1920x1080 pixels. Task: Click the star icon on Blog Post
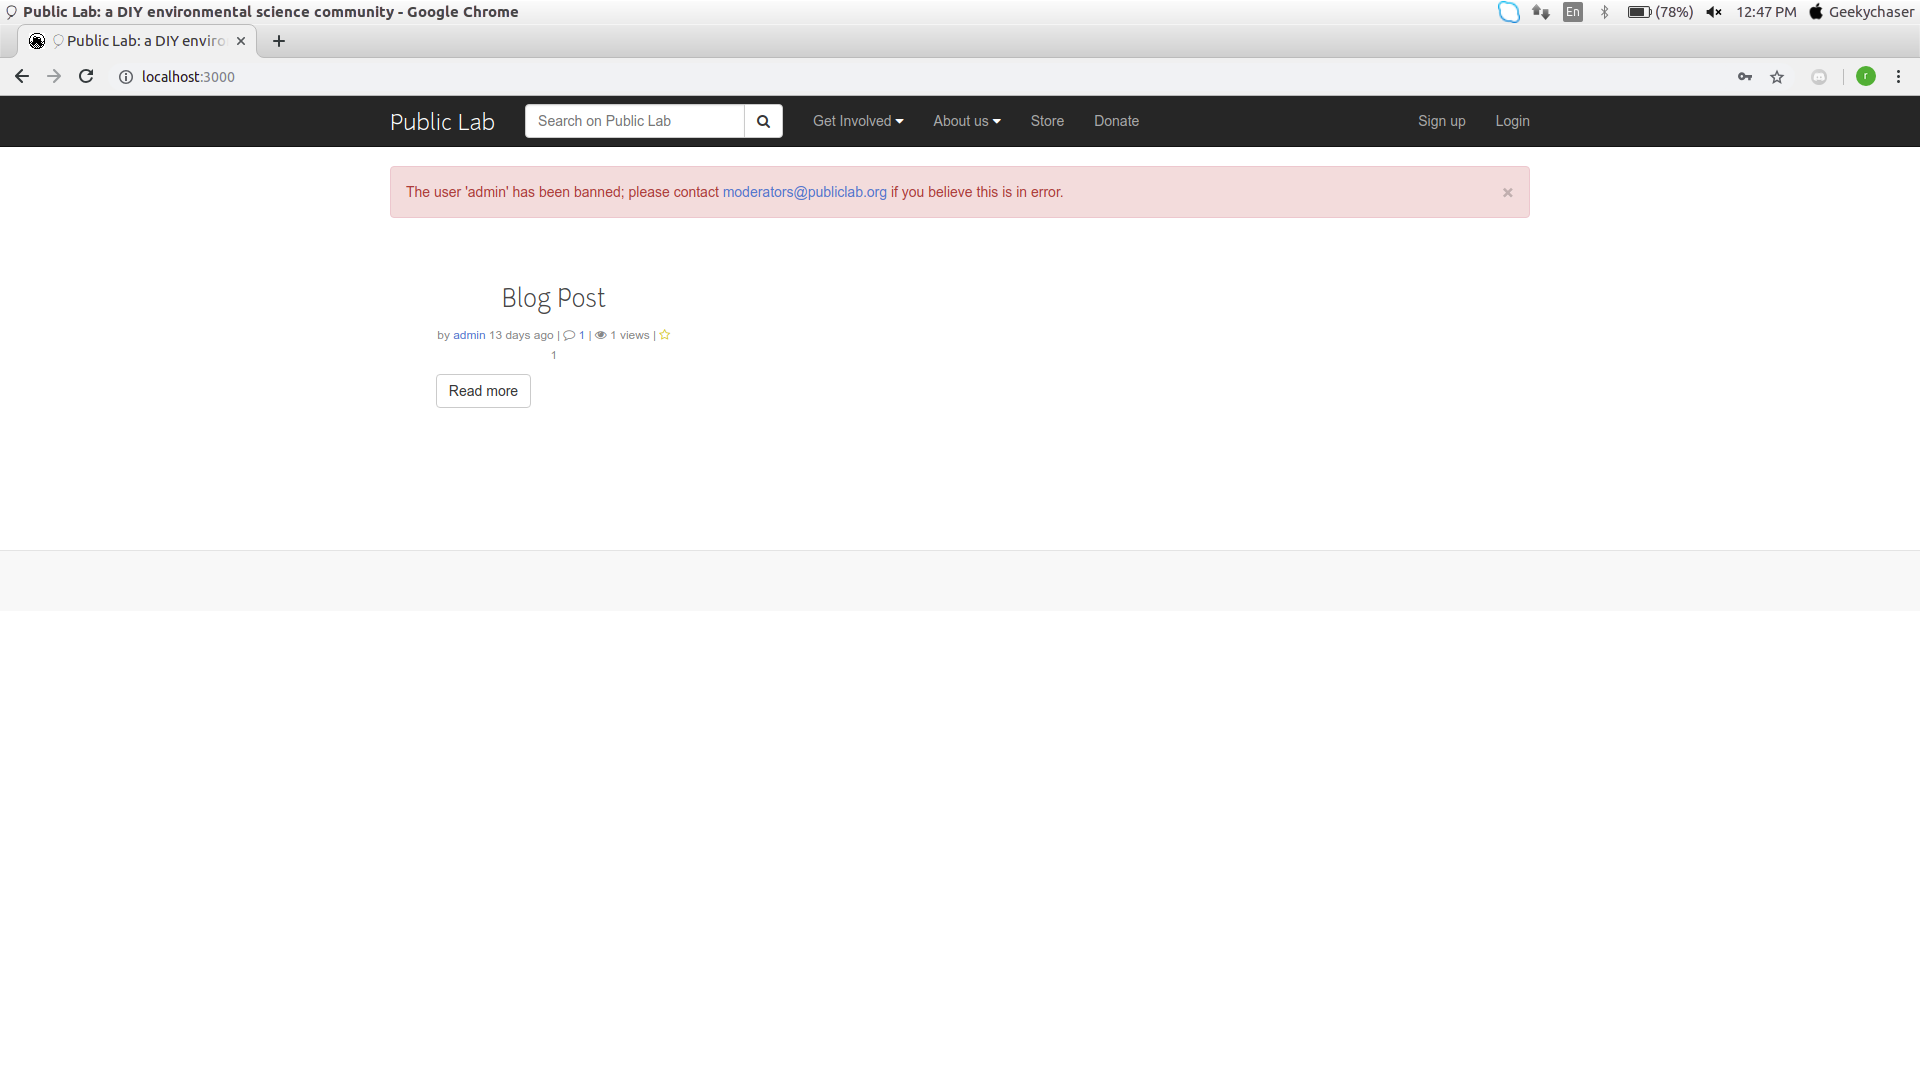tap(664, 335)
